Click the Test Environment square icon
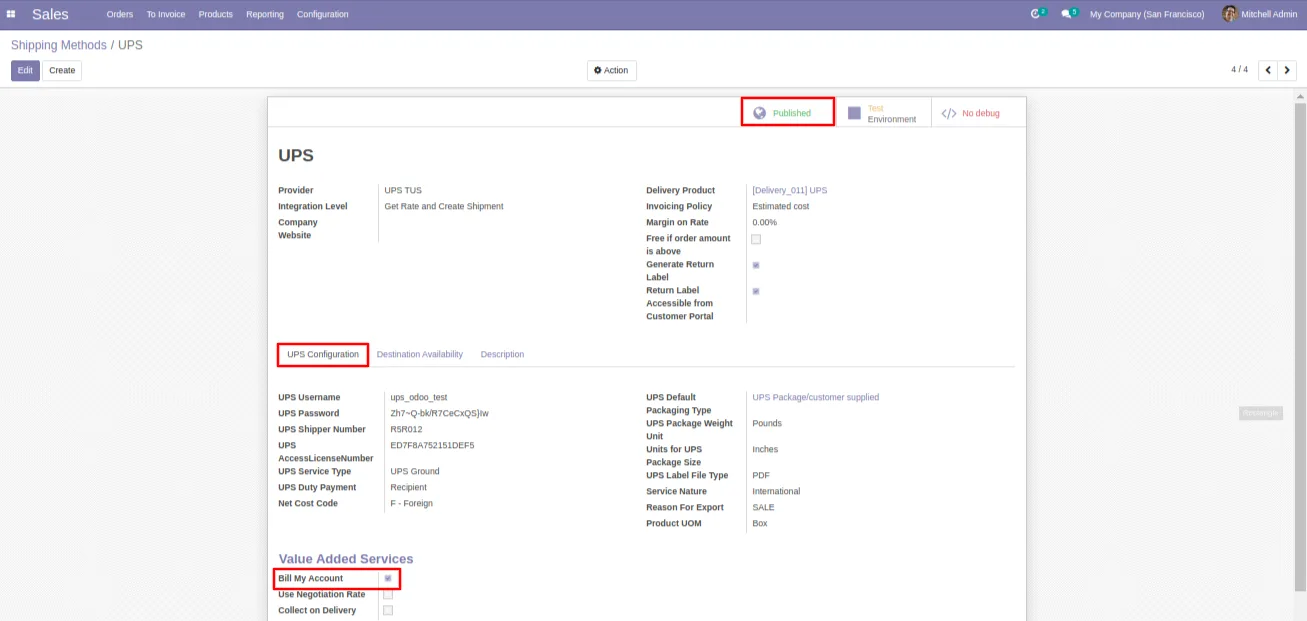1307x621 pixels. click(x=854, y=113)
